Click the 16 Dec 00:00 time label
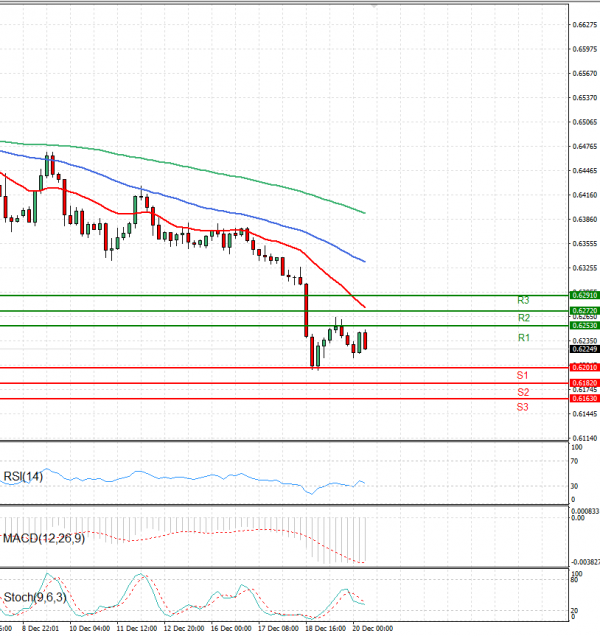 click(231, 628)
